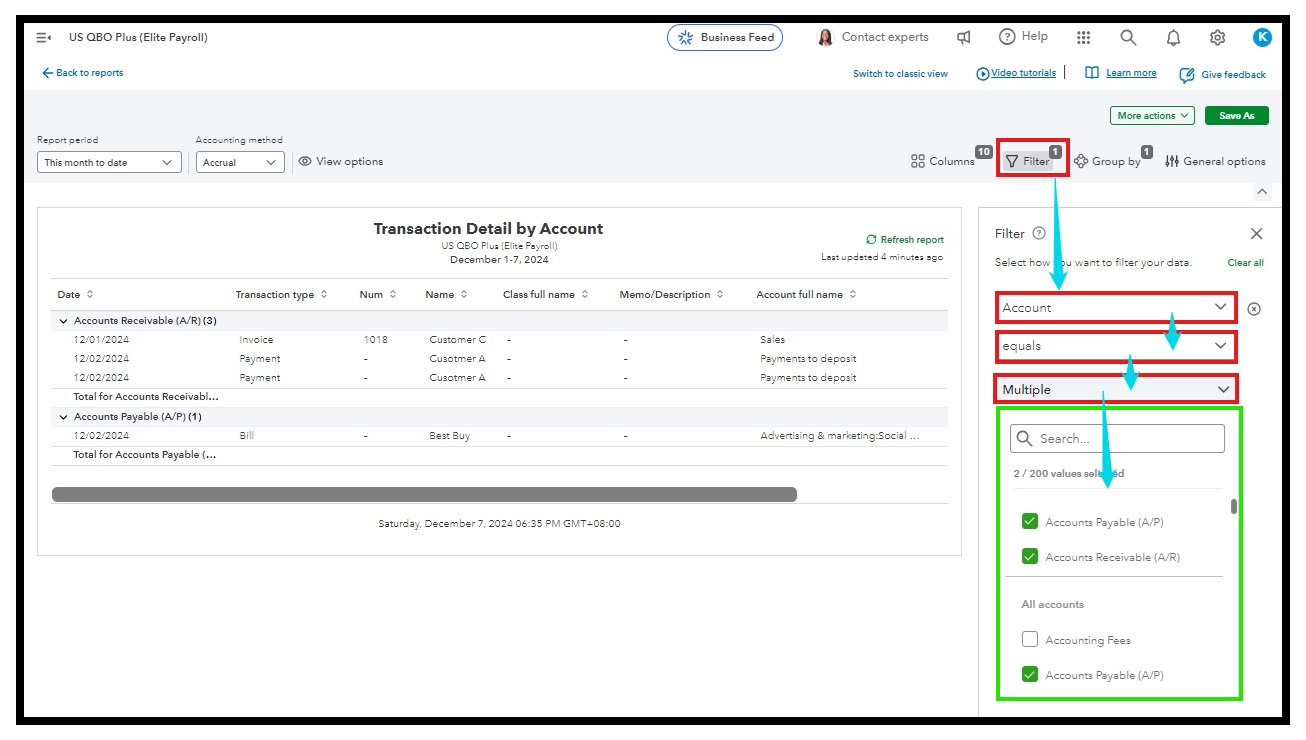Open Group by options
The width and height of the screenshot is (1306, 740).
(x=1083, y=160)
